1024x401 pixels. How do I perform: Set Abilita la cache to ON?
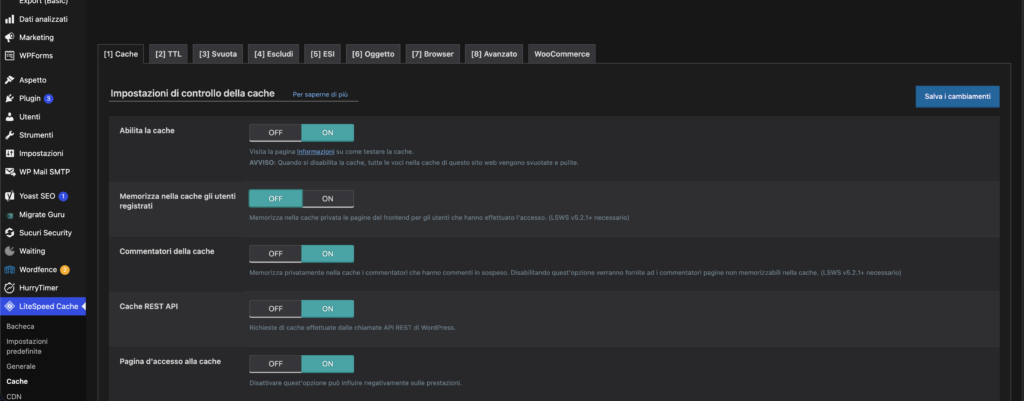pos(327,133)
